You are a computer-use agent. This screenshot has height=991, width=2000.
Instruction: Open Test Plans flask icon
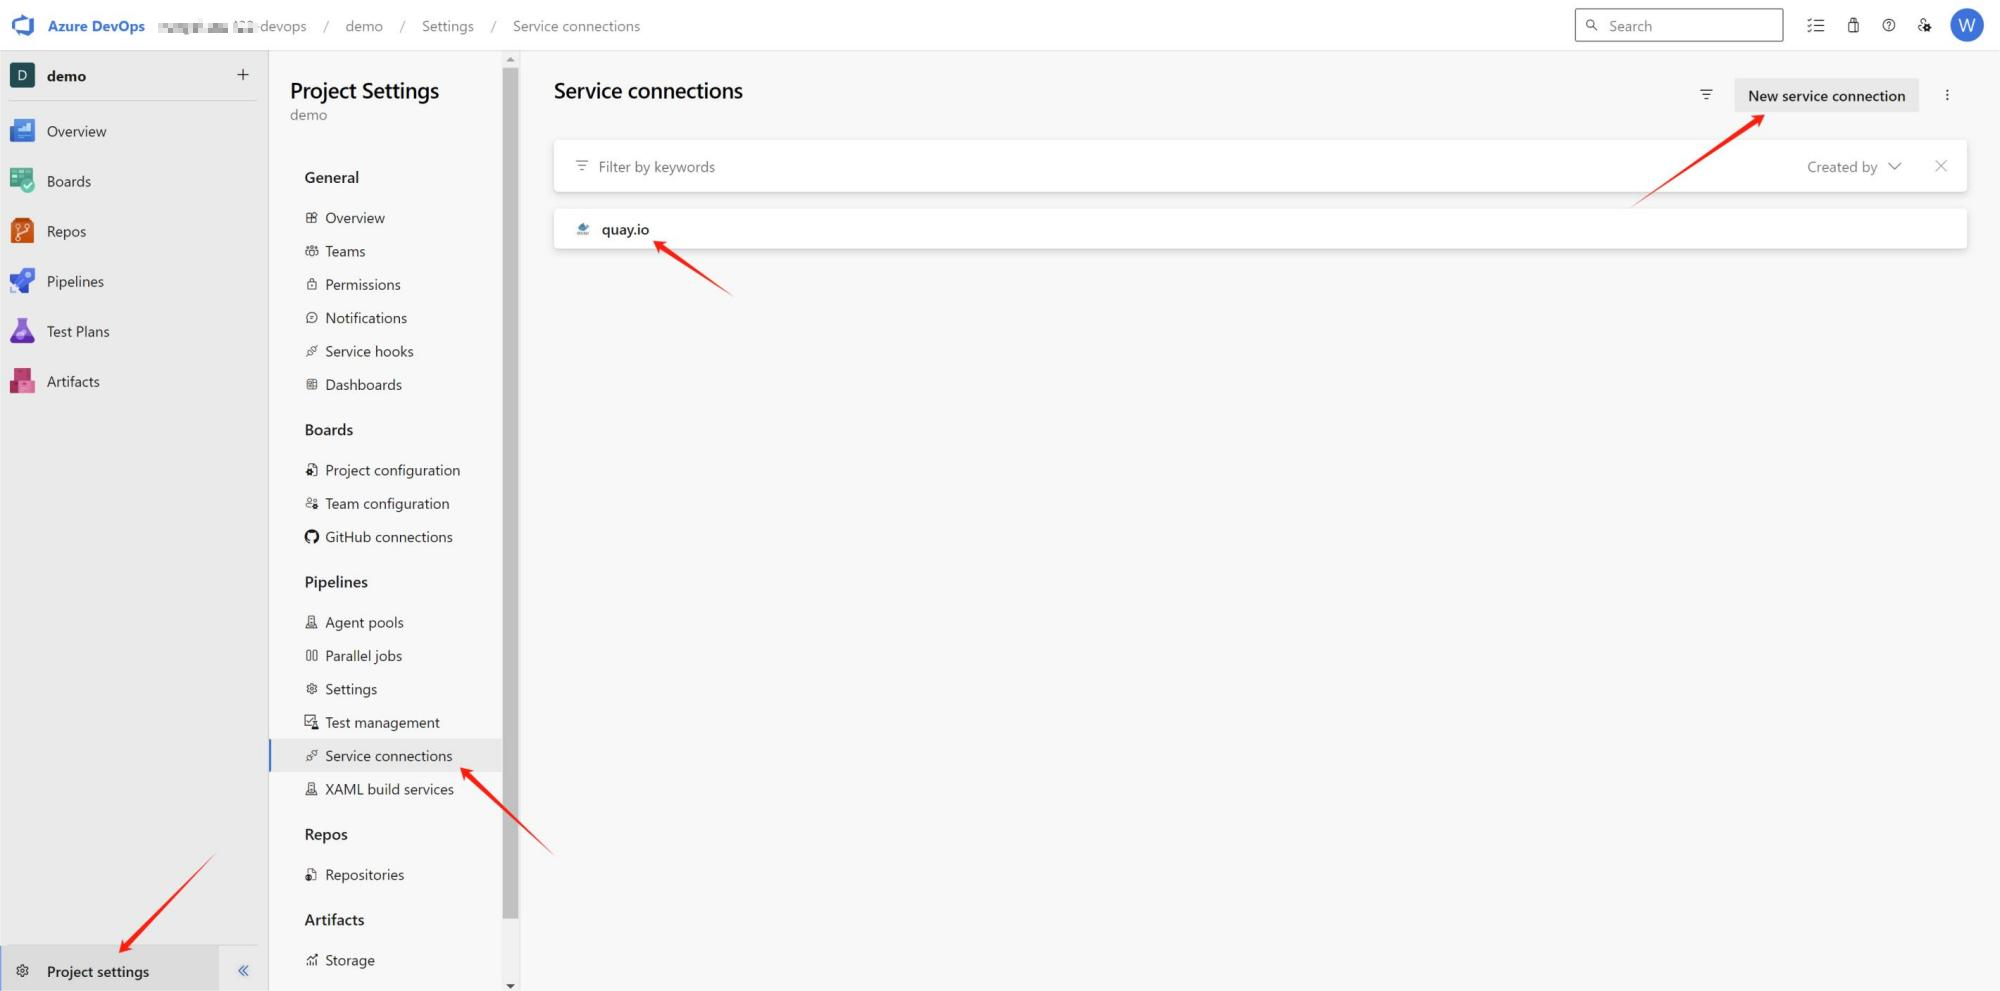click(22, 331)
